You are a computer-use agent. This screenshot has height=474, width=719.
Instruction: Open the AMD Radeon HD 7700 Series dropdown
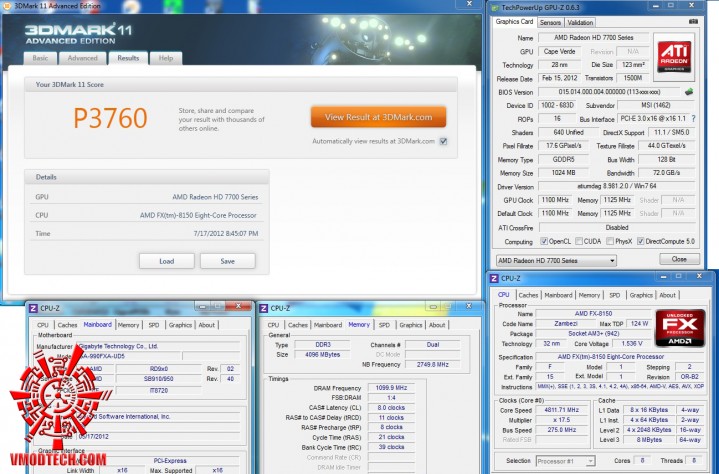coord(556,260)
